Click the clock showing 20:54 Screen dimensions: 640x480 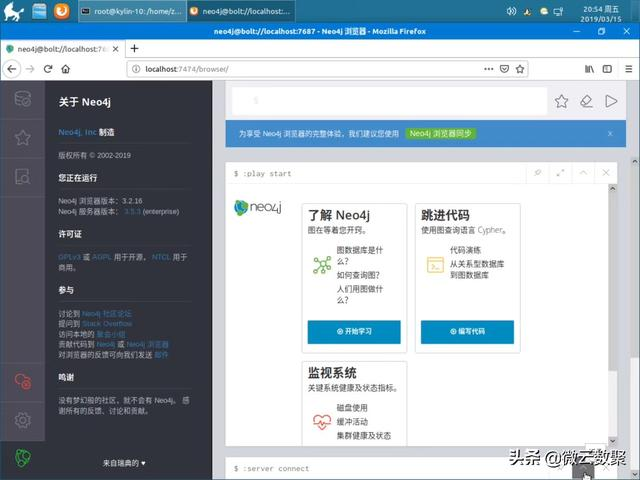pos(601,13)
